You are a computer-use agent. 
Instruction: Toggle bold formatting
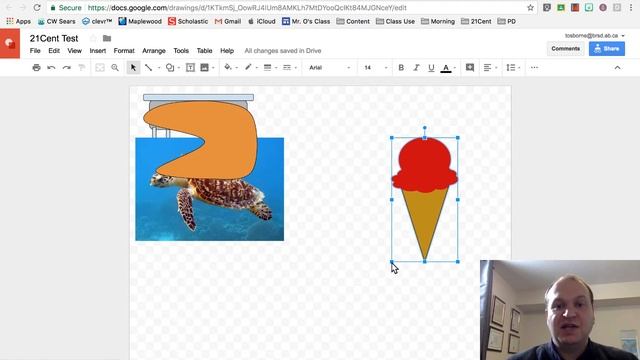click(x=401, y=67)
